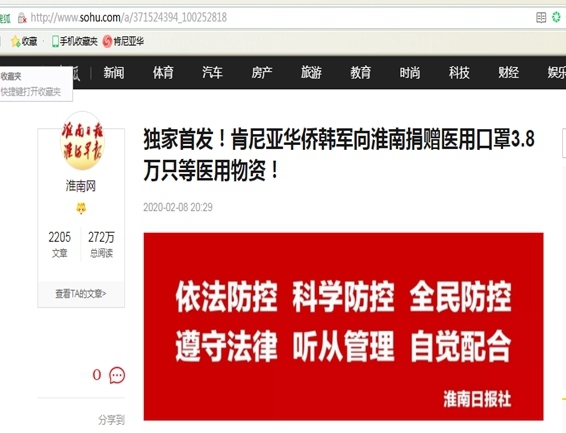The height and width of the screenshot is (433, 566).
Task: Click the fox badge icon under 淮南网
Action: (81, 208)
